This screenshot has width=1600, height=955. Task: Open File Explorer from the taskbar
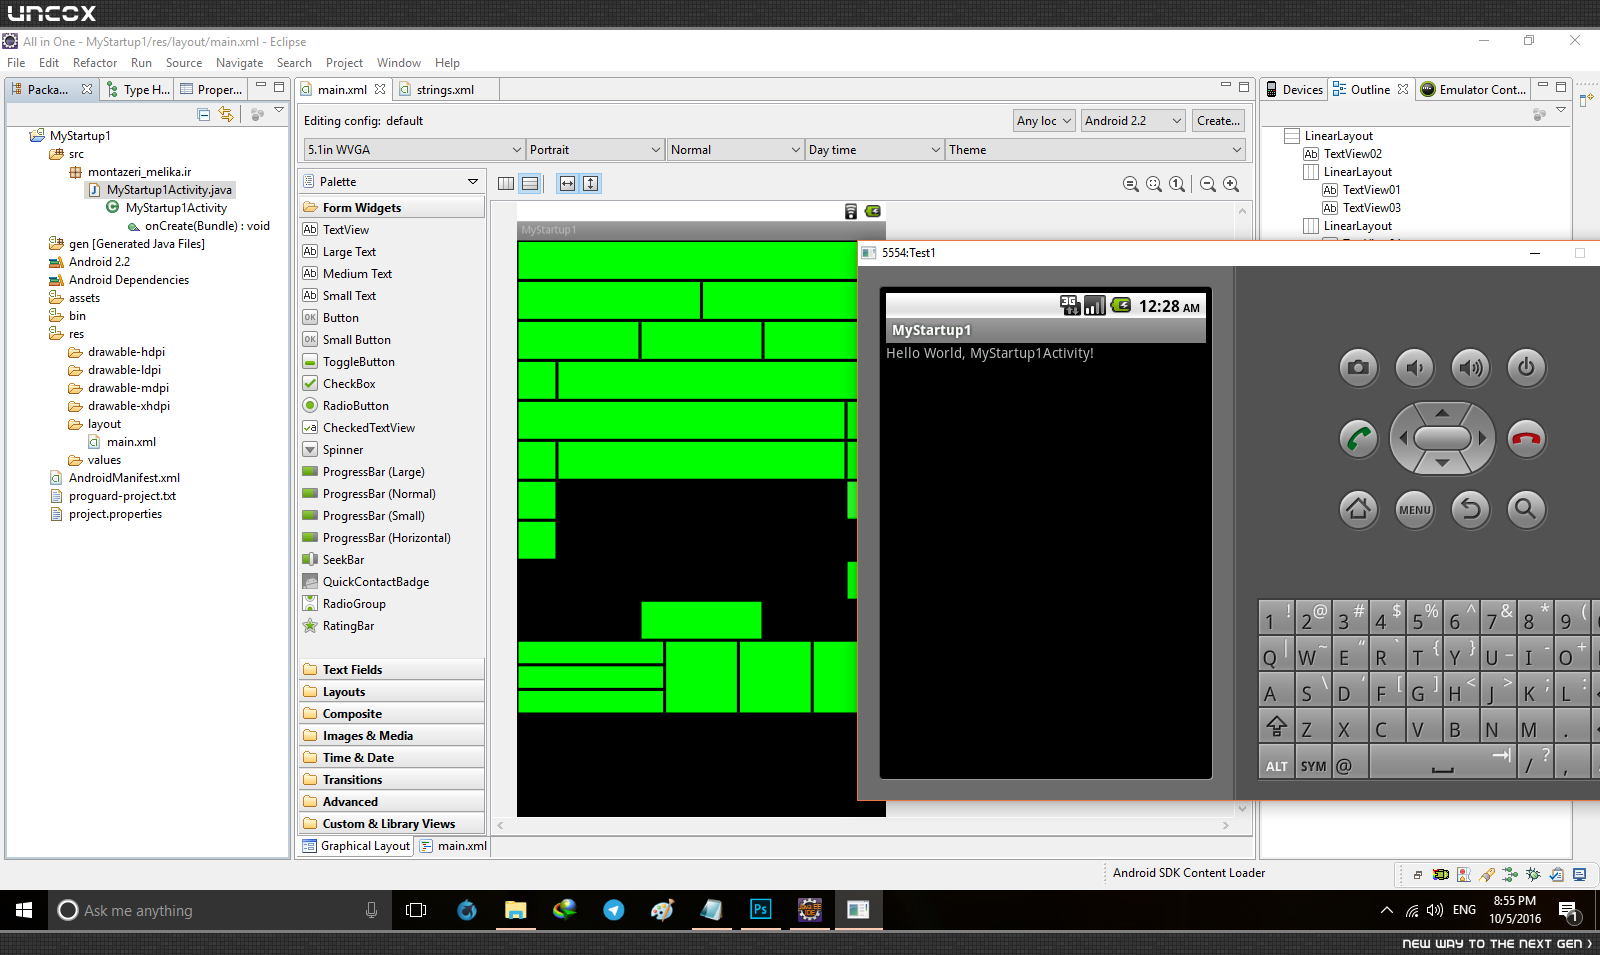coord(515,910)
